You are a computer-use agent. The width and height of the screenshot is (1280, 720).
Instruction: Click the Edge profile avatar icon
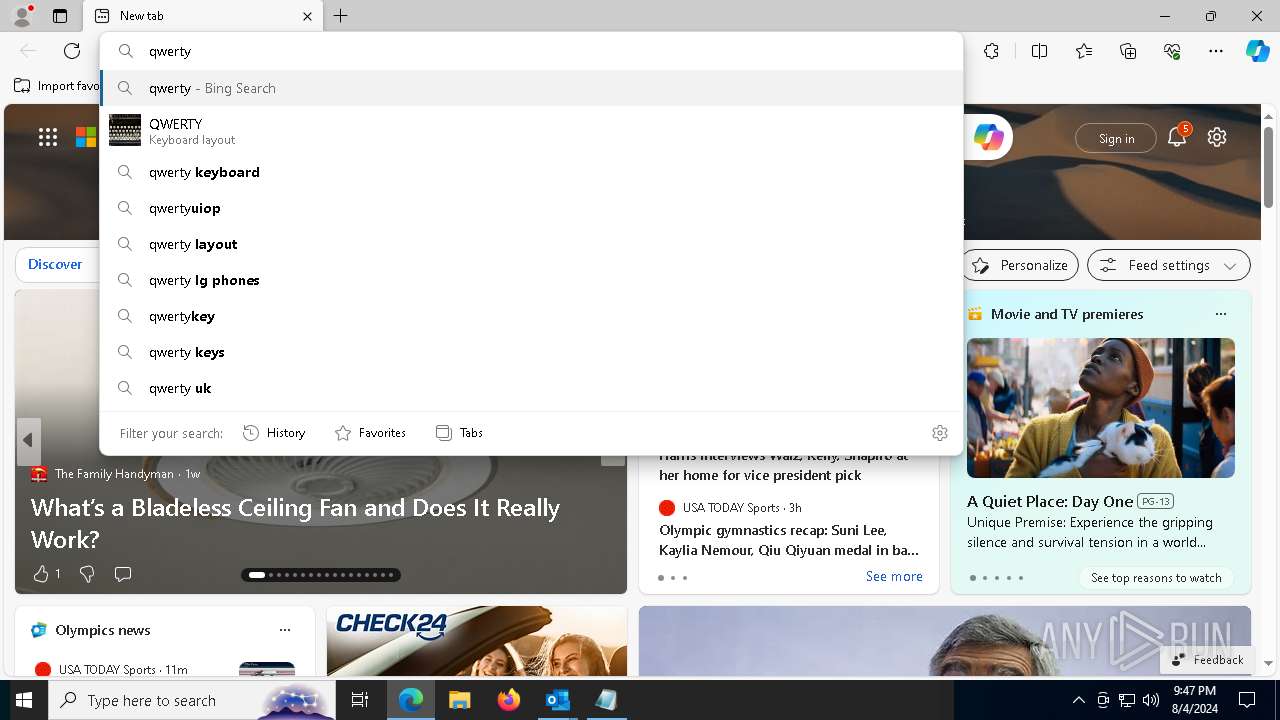coord(22,15)
